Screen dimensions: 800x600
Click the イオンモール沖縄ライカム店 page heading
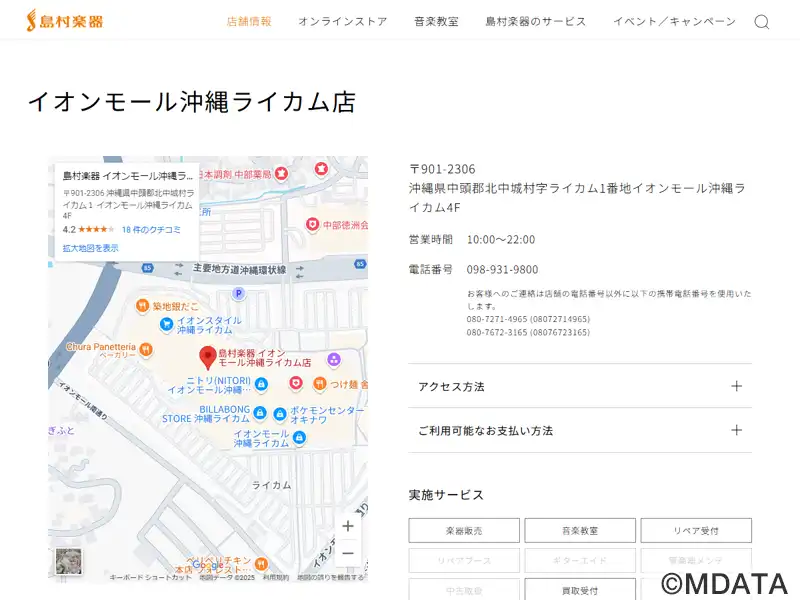coord(192,102)
